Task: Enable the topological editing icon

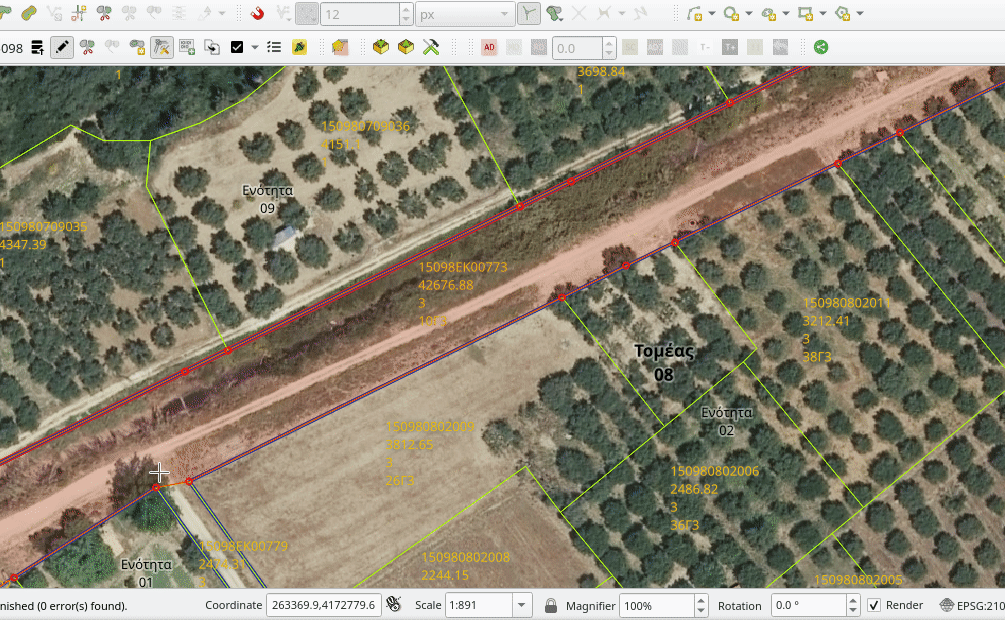Action: point(528,14)
